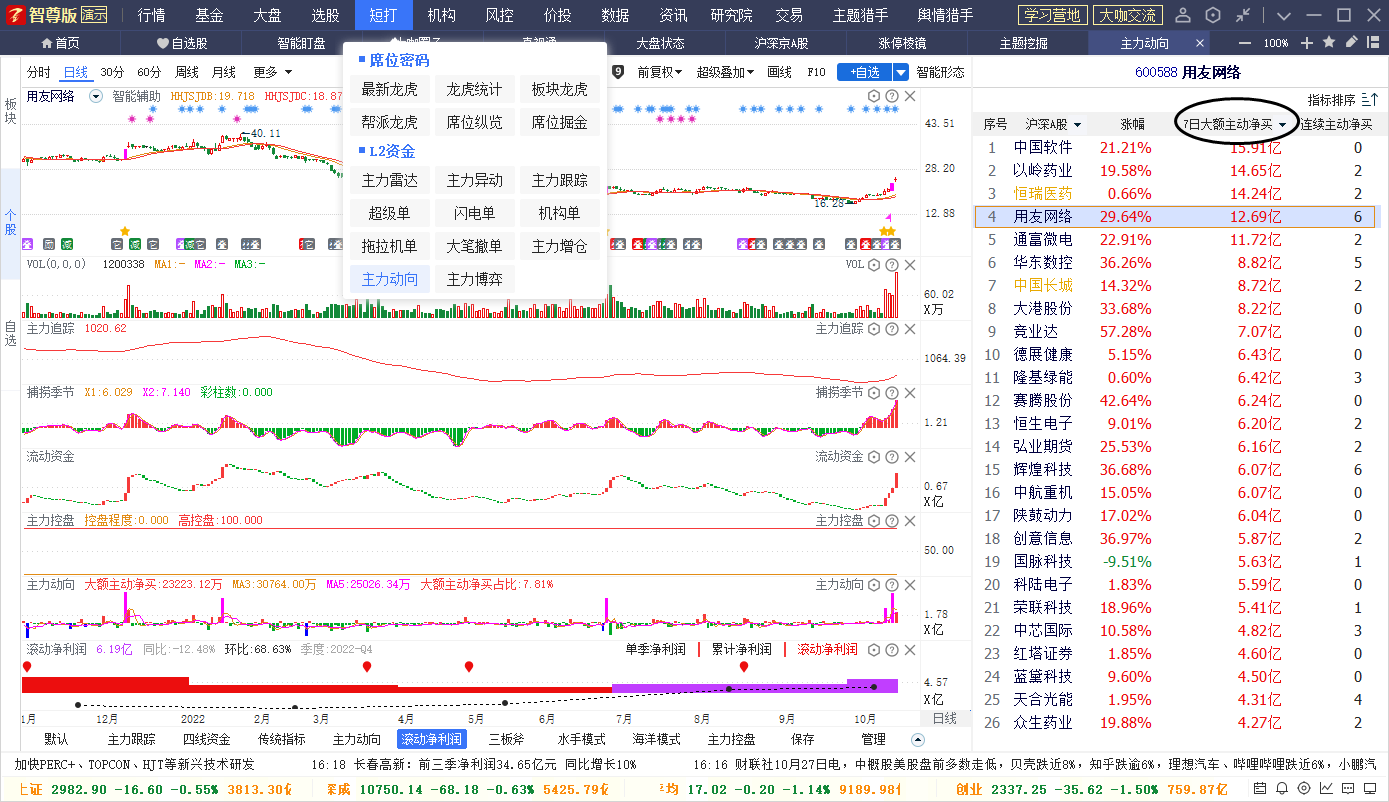Click the 首页 home tab
The image size is (1389, 802).
pos(60,43)
